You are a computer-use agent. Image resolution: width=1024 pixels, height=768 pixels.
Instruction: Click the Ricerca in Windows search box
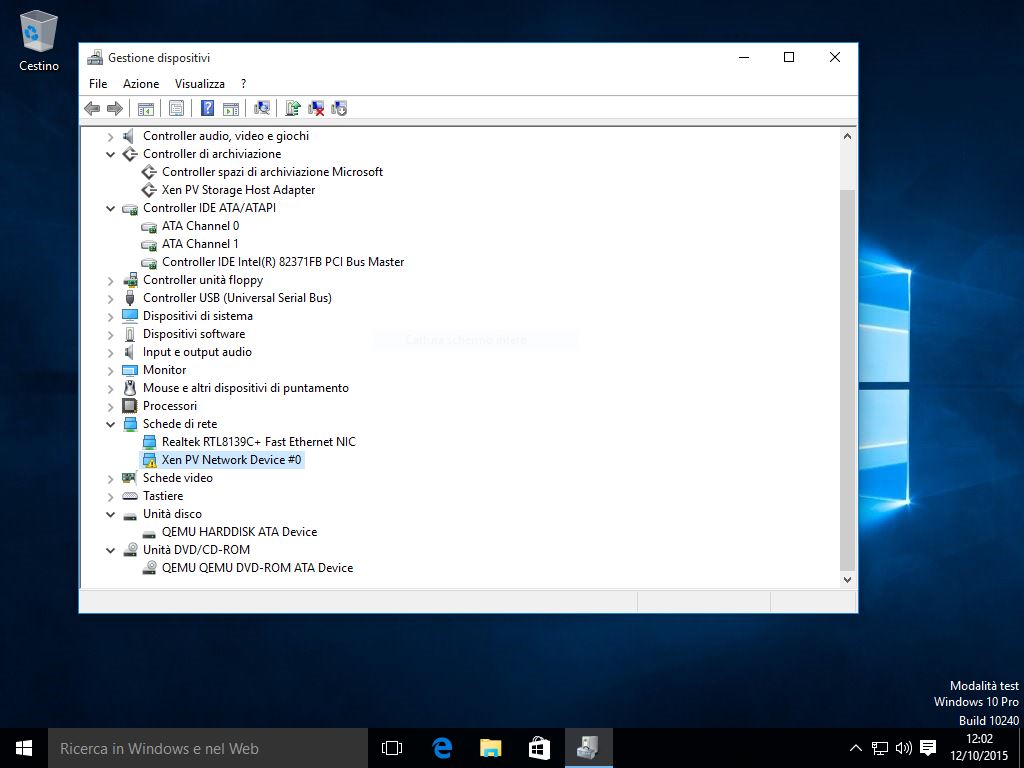[208, 748]
